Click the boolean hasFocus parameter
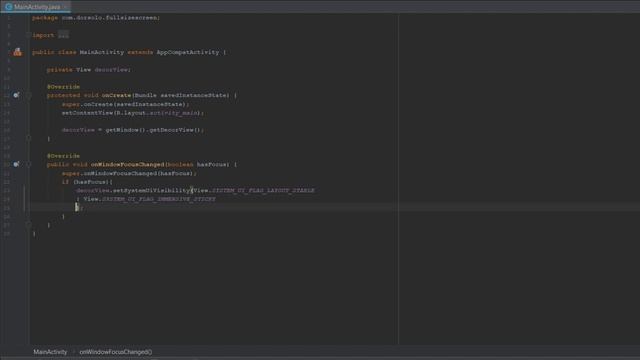 198,164
